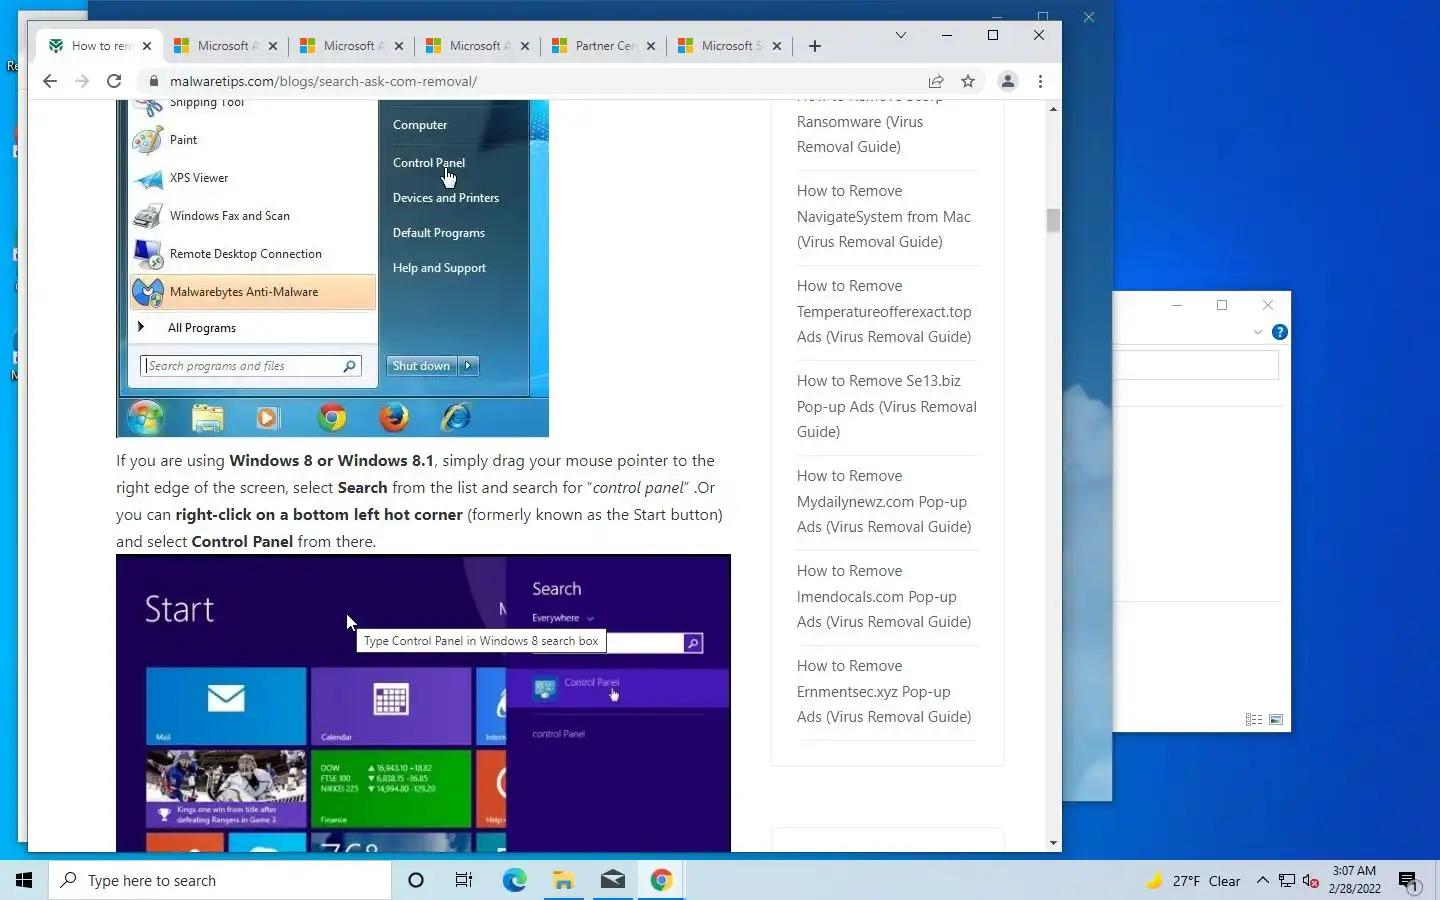Open Task View from the taskbar
The image size is (1440, 900).
(464, 880)
